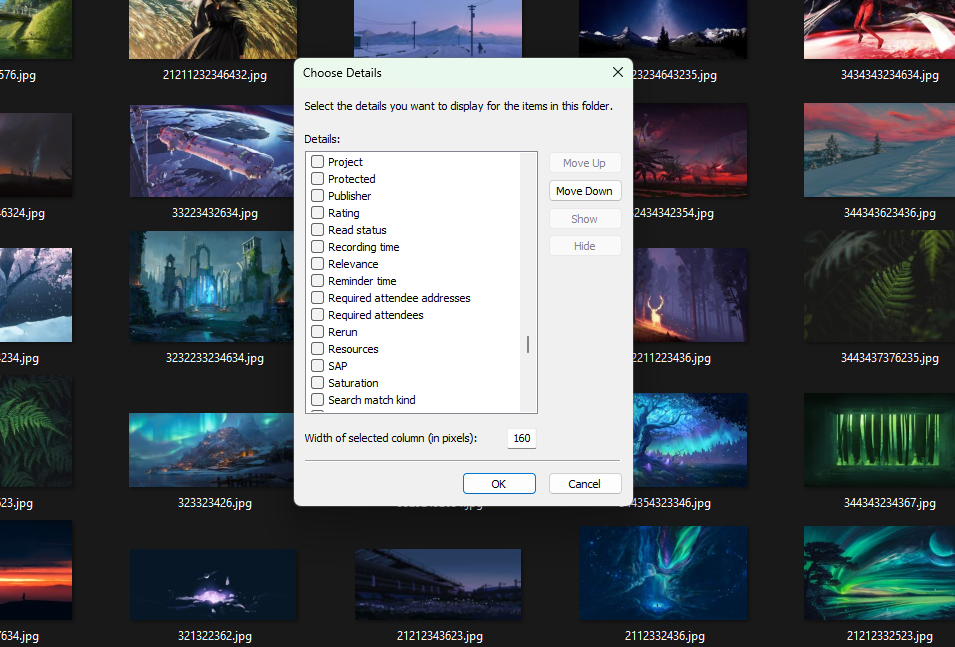Check the Resources checkbox

tap(317, 349)
